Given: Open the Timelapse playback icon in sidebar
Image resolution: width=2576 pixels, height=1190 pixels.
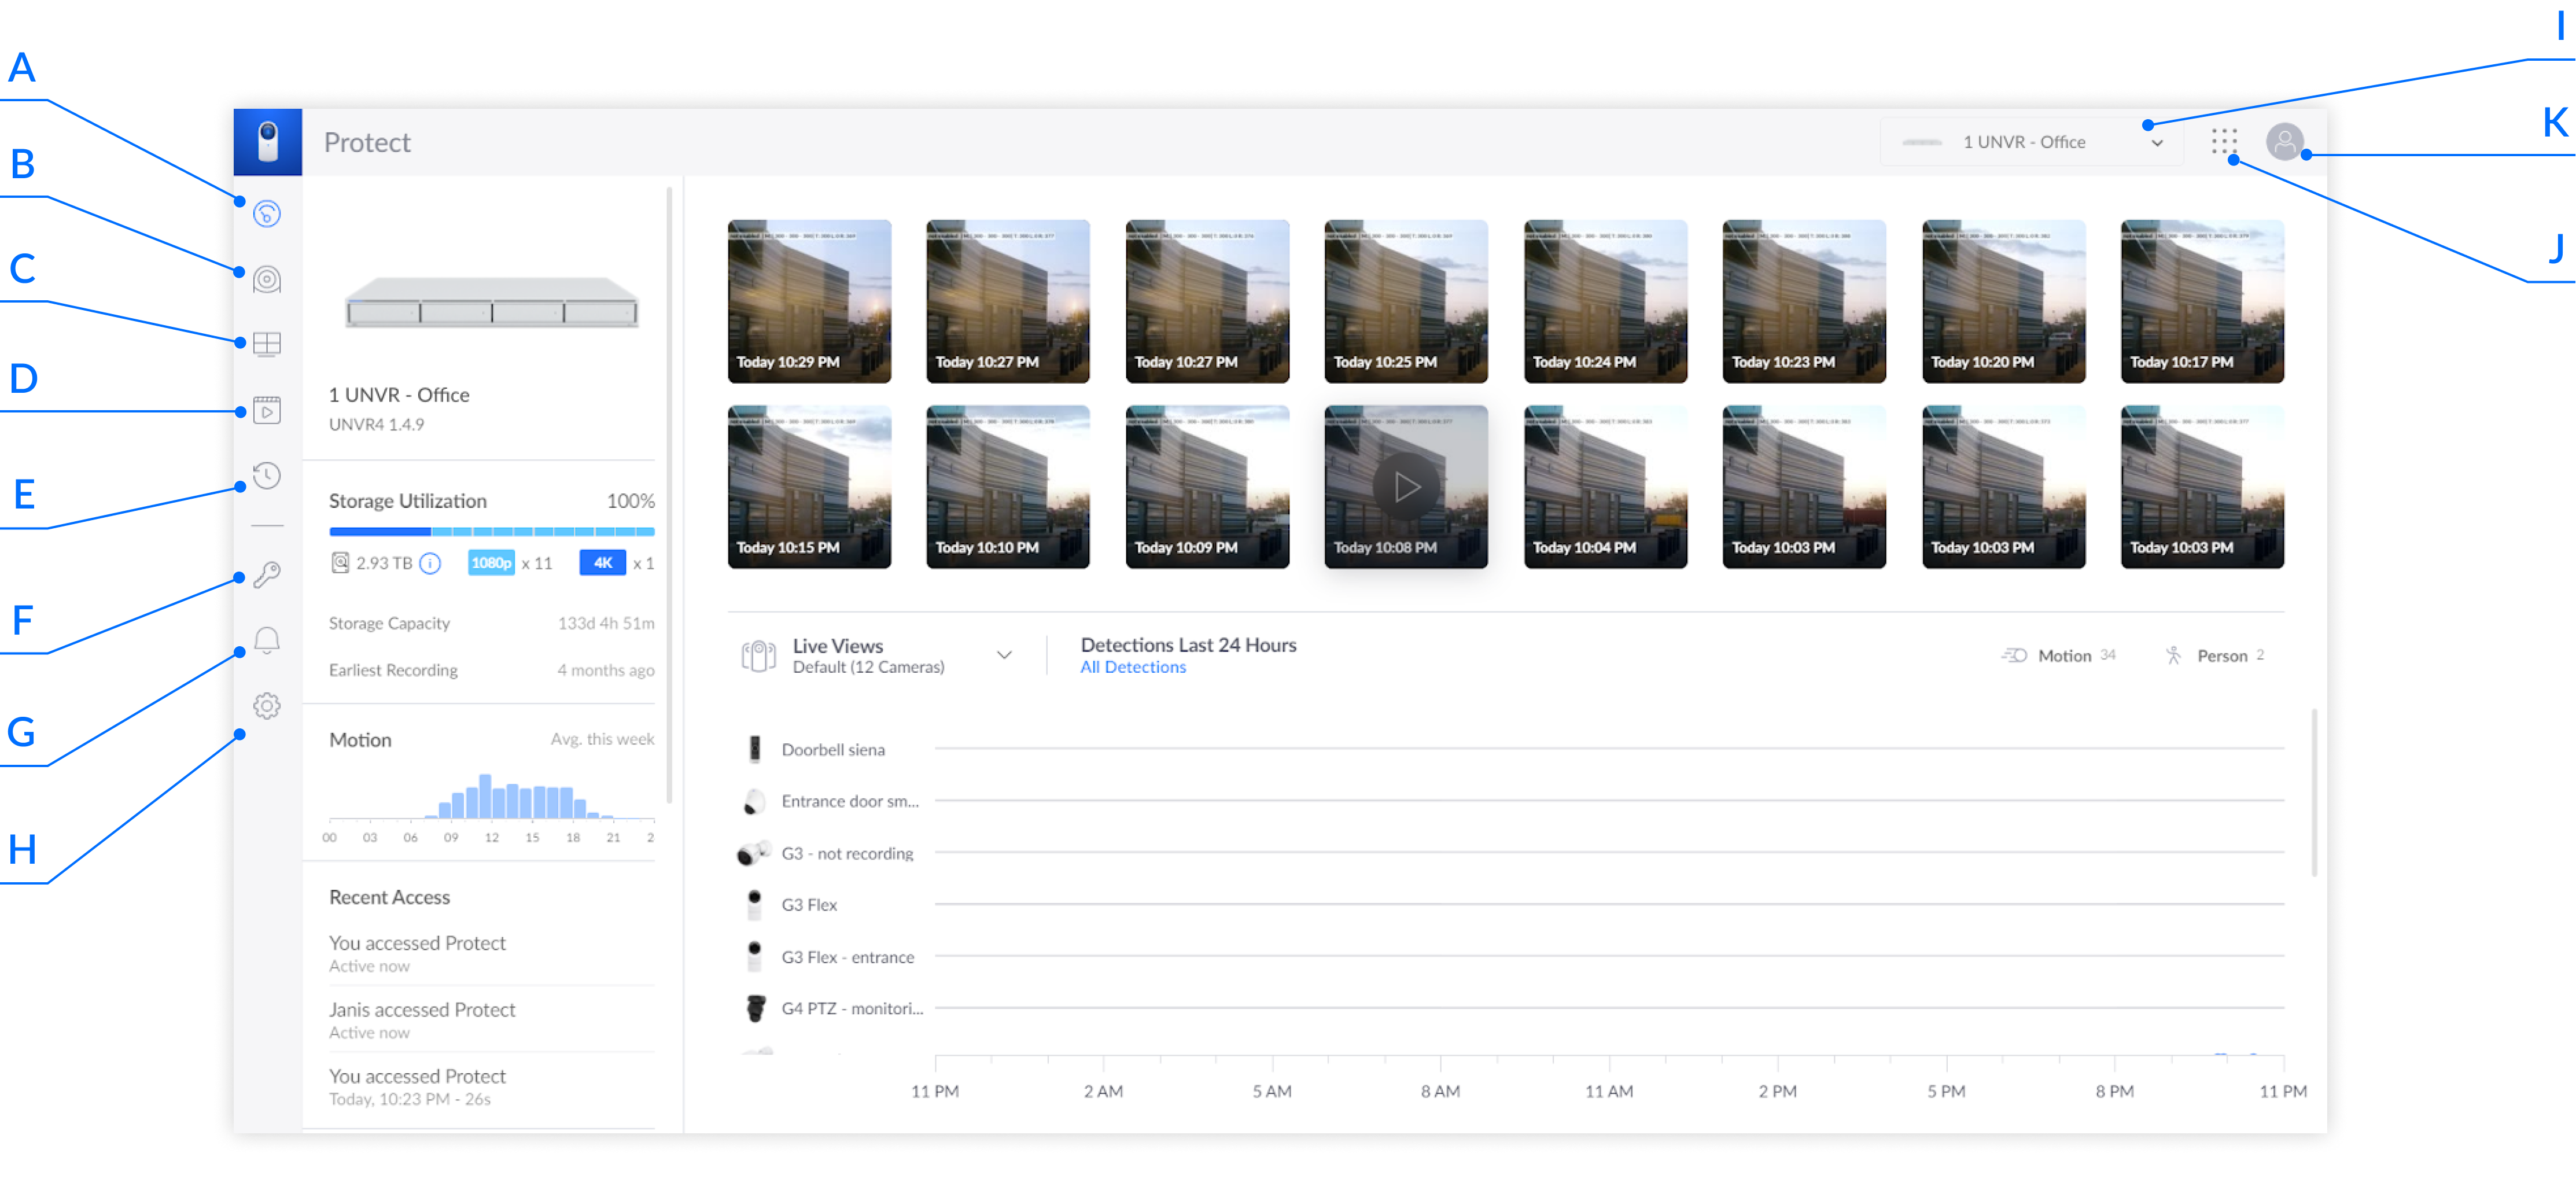Looking at the screenshot, I should [x=267, y=410].
